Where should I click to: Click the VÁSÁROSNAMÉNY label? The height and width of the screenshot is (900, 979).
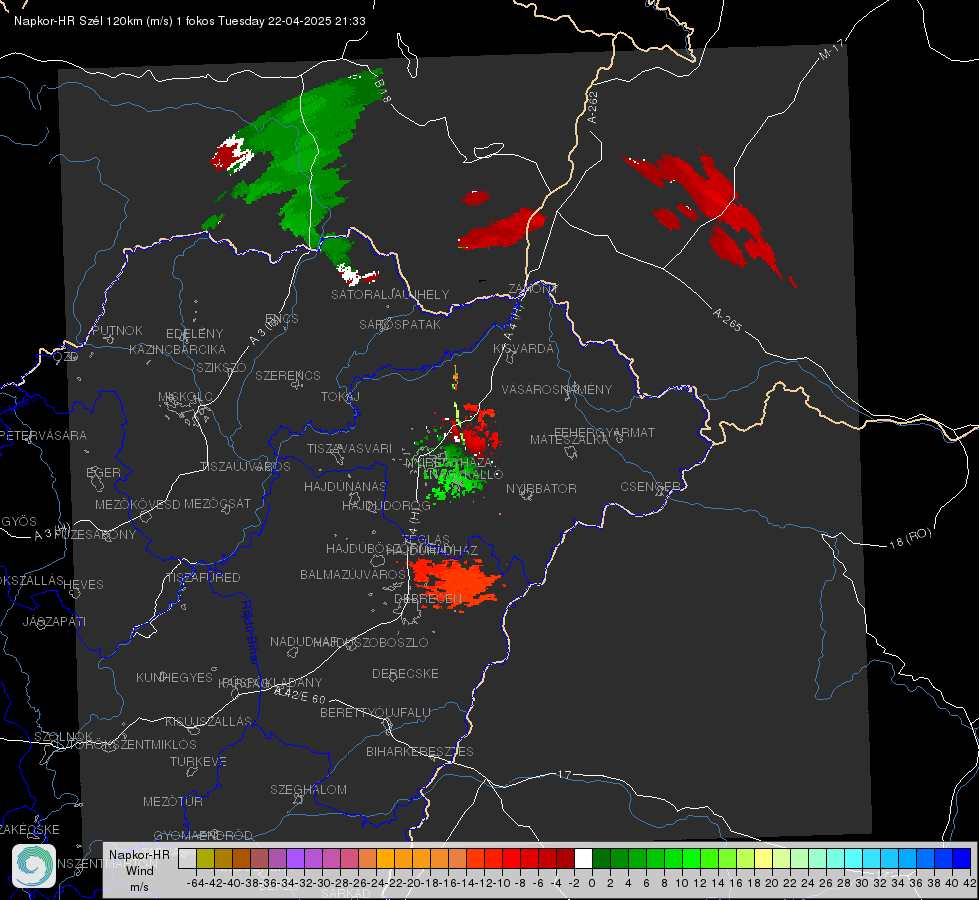coord(557,390)
